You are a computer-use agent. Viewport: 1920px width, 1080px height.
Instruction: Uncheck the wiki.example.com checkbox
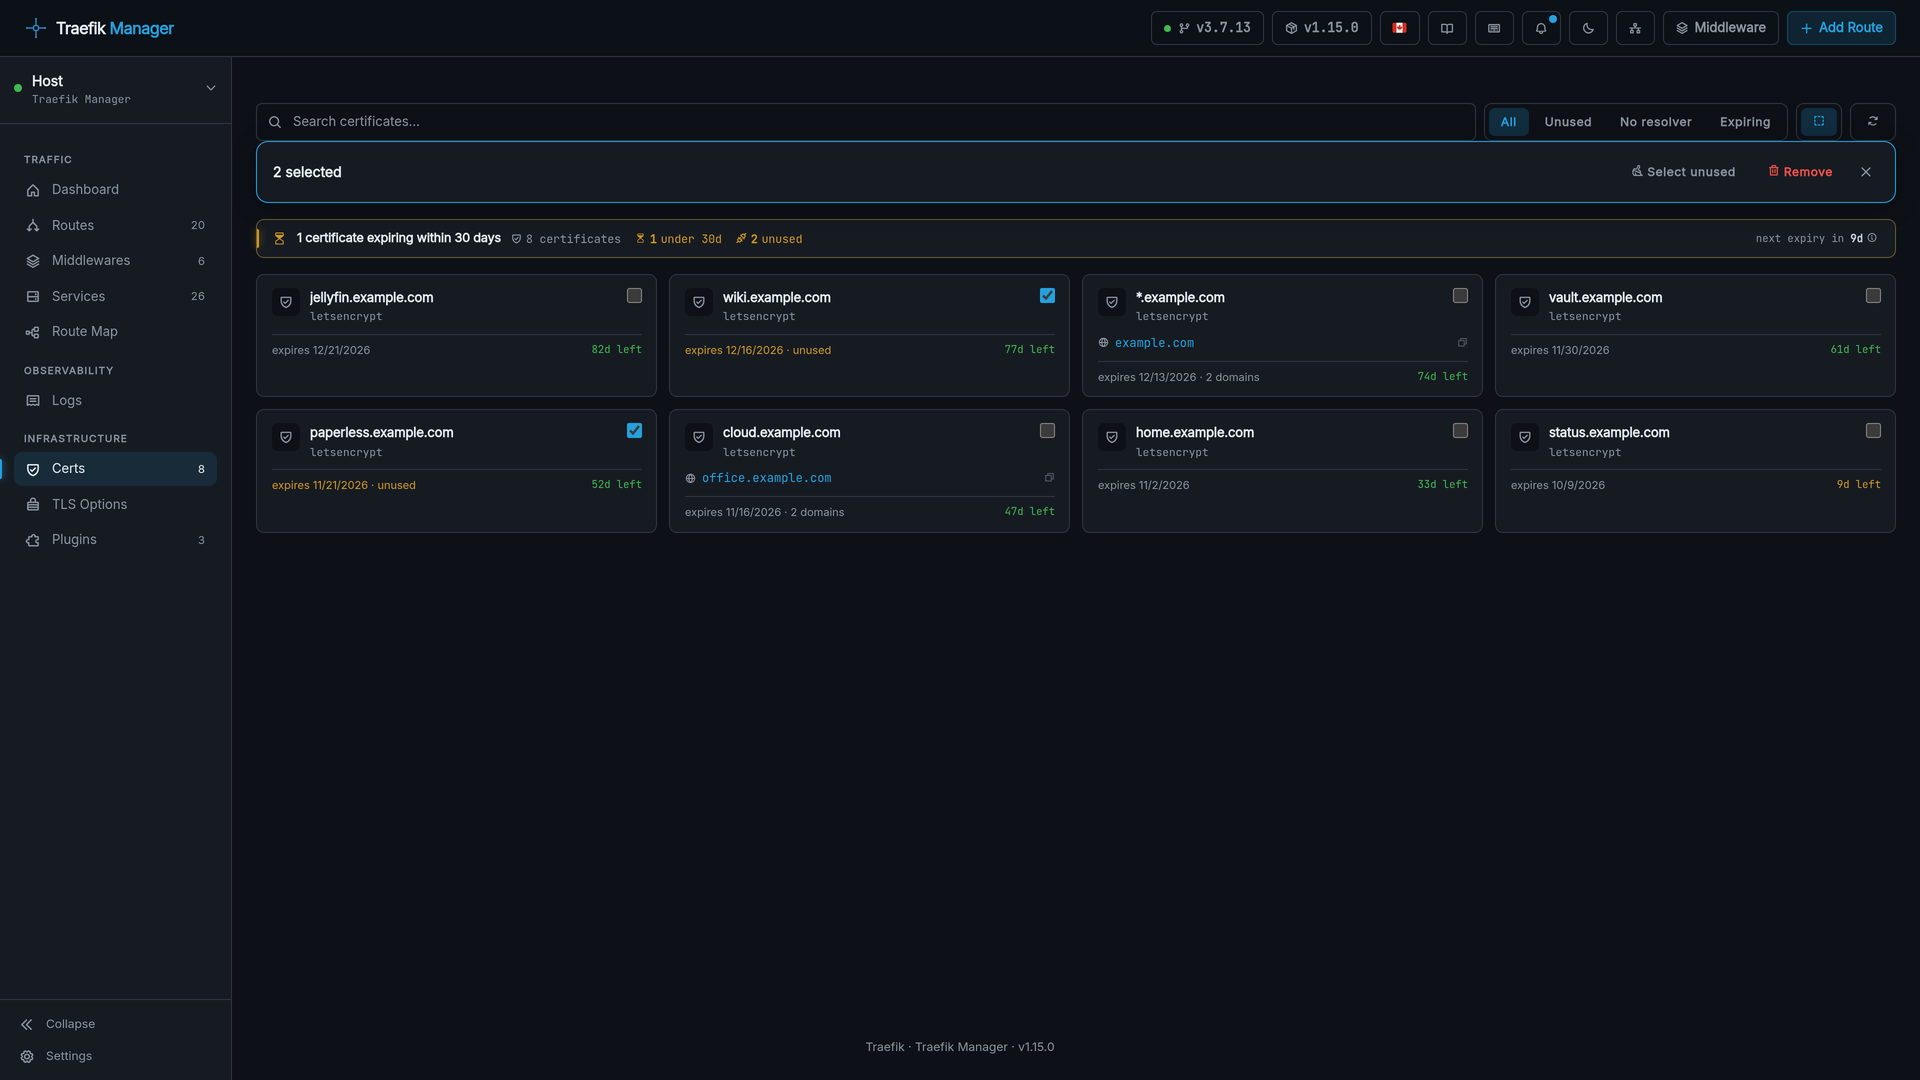pyautogui.click(x=1047, y=296)
